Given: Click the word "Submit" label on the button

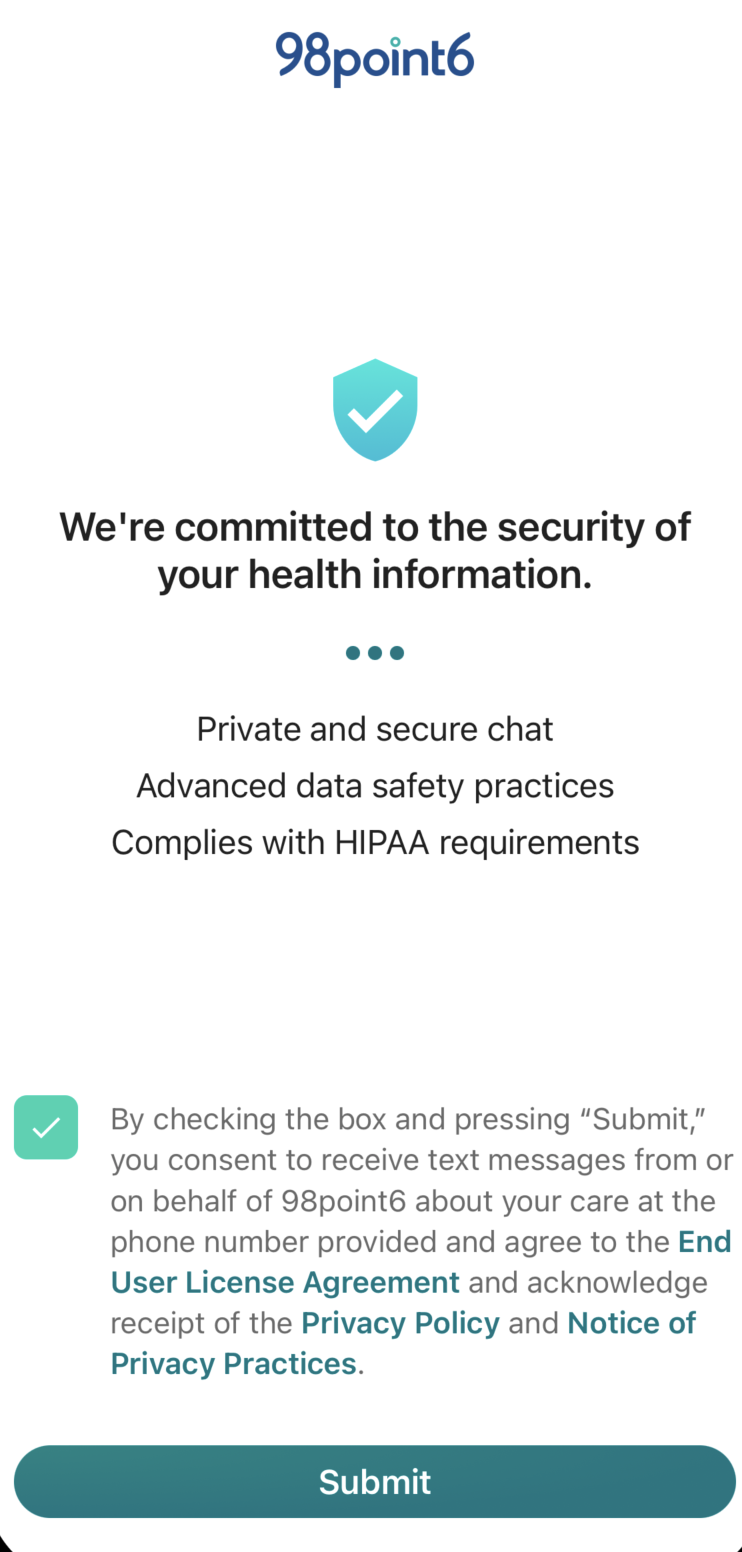Looking at the screenshot, I should 375,1481.
